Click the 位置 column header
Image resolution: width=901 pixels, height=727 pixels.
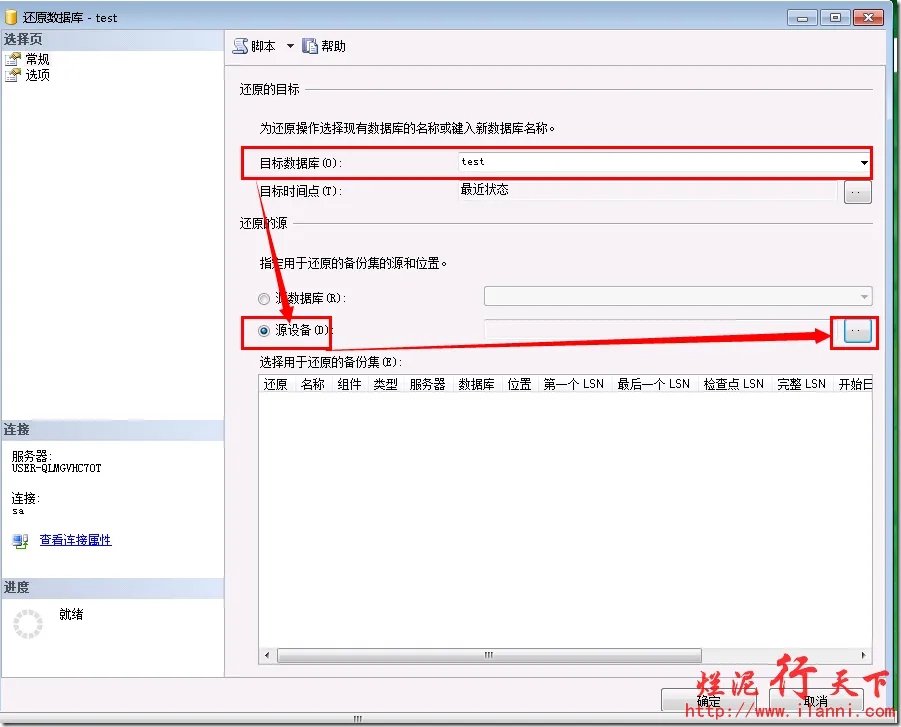pyautogui.click(x=520, y=384)
